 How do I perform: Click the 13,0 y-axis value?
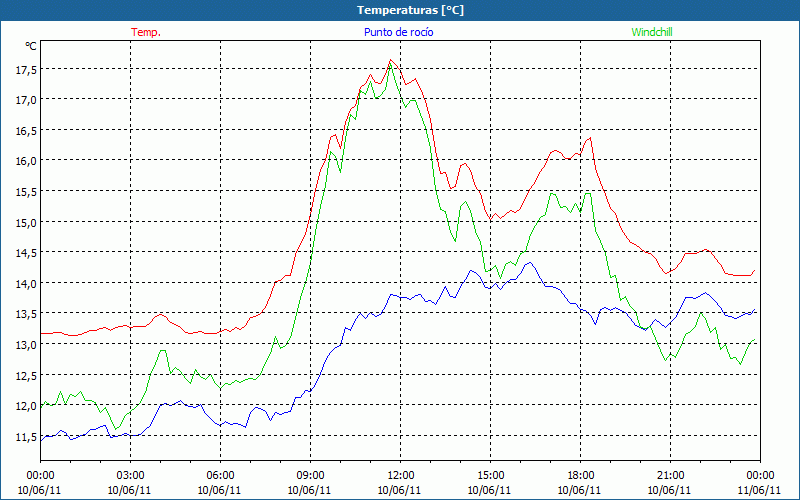(x=26, y=344)
